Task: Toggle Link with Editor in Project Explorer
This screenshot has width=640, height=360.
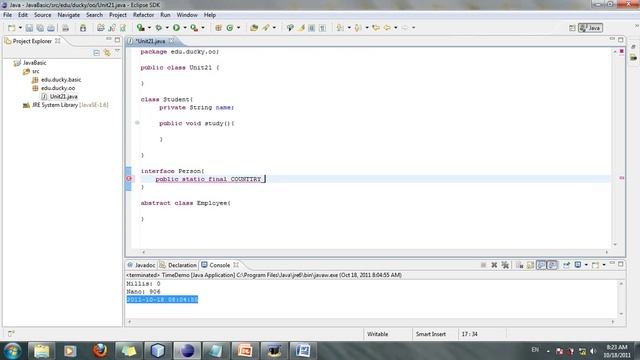Action: [107, 53]
